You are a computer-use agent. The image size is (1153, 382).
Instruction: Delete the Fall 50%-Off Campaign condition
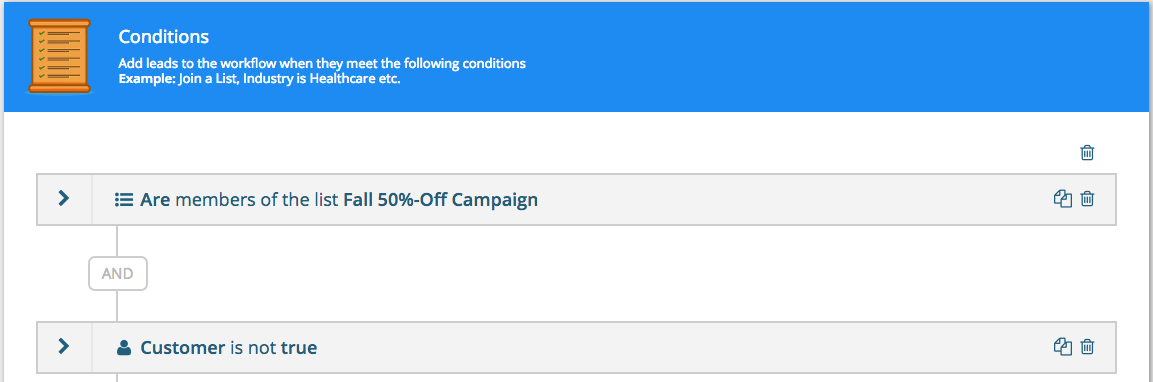(1088, 199)
